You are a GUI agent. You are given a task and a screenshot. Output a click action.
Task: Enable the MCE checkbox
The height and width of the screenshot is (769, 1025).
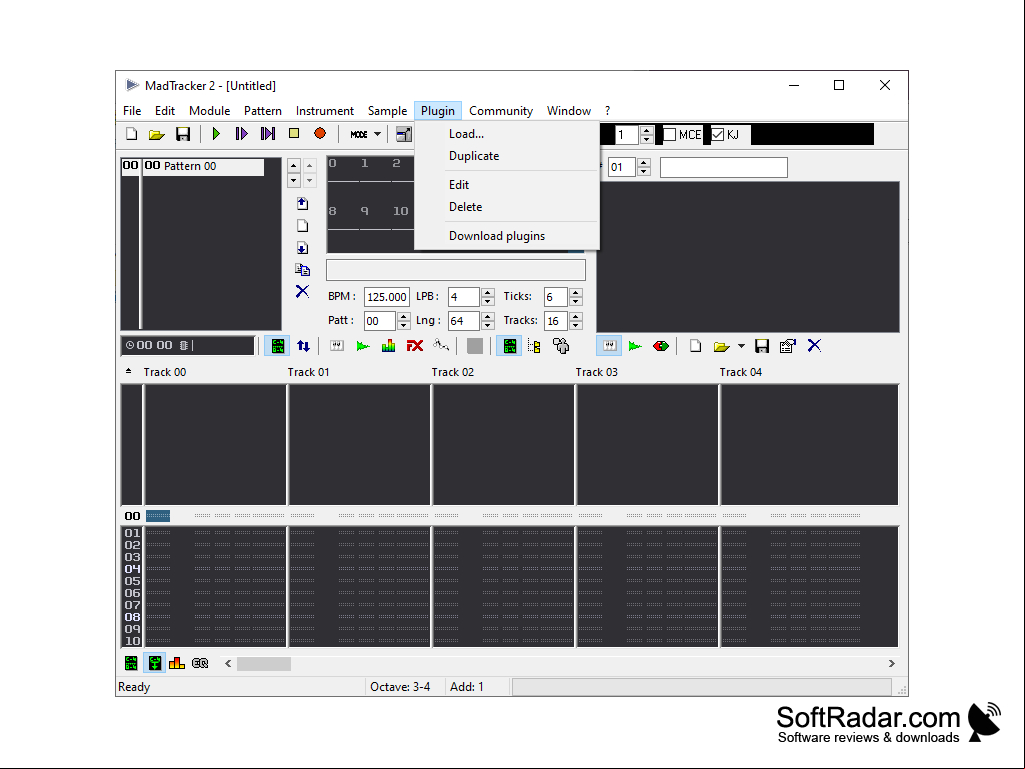tap(669, 135)
